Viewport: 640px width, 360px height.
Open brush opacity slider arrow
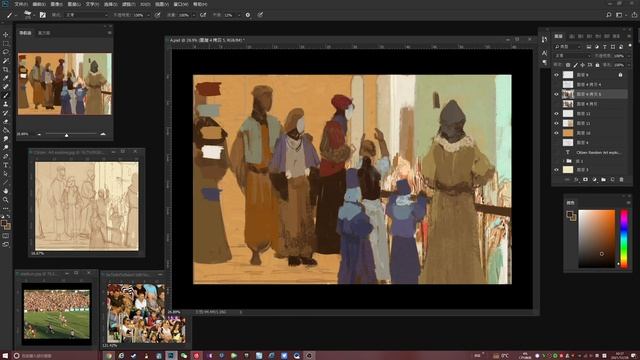click(148, 15)
